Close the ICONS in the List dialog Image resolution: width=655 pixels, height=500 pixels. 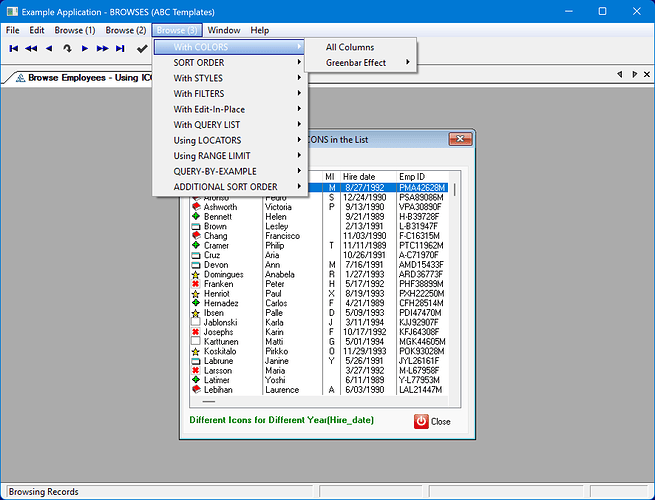[460, 139]
